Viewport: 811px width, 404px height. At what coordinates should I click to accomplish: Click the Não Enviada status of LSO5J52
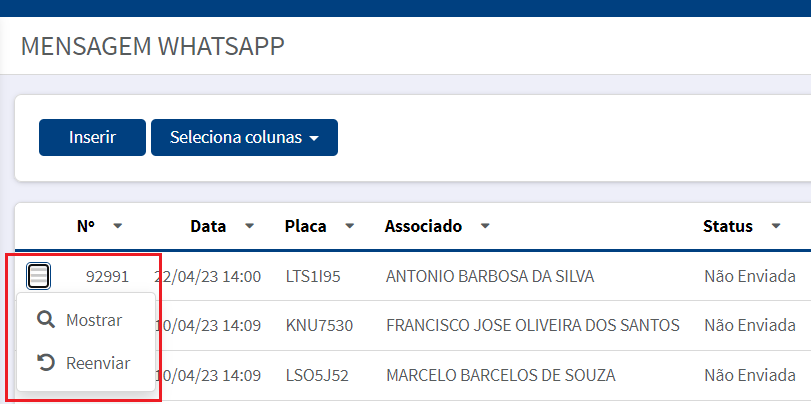click(749, 375)
